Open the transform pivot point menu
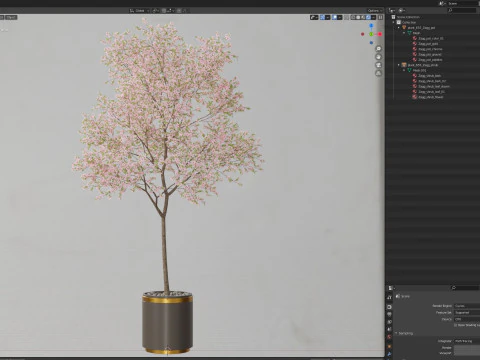The image size is (480, 360). click(156, 11)
